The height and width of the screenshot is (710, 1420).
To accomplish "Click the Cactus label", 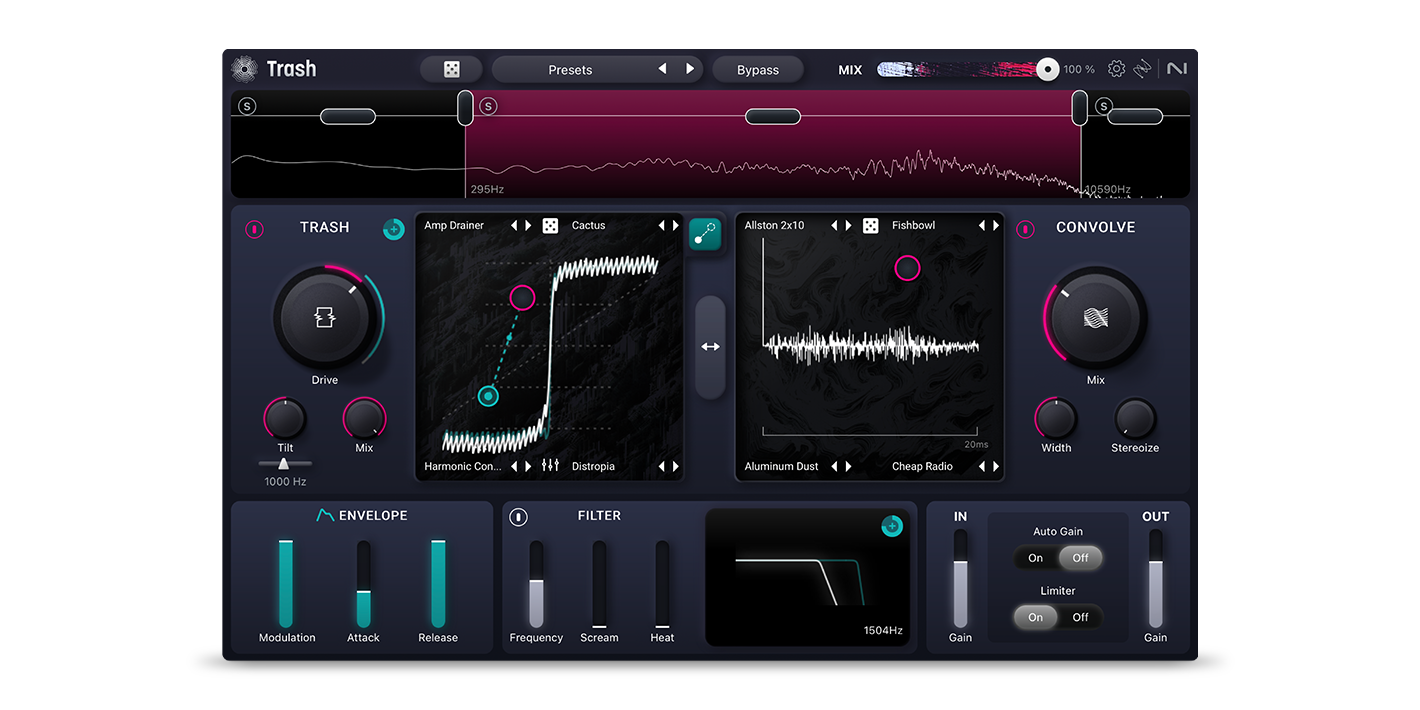I will click(x=589, y=226).
